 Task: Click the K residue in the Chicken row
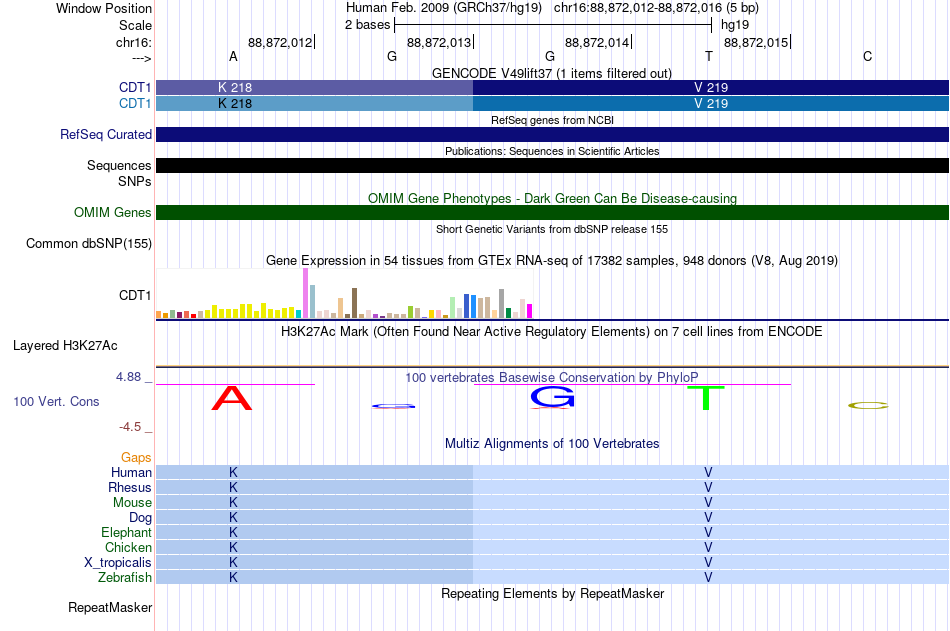point(233,547)
